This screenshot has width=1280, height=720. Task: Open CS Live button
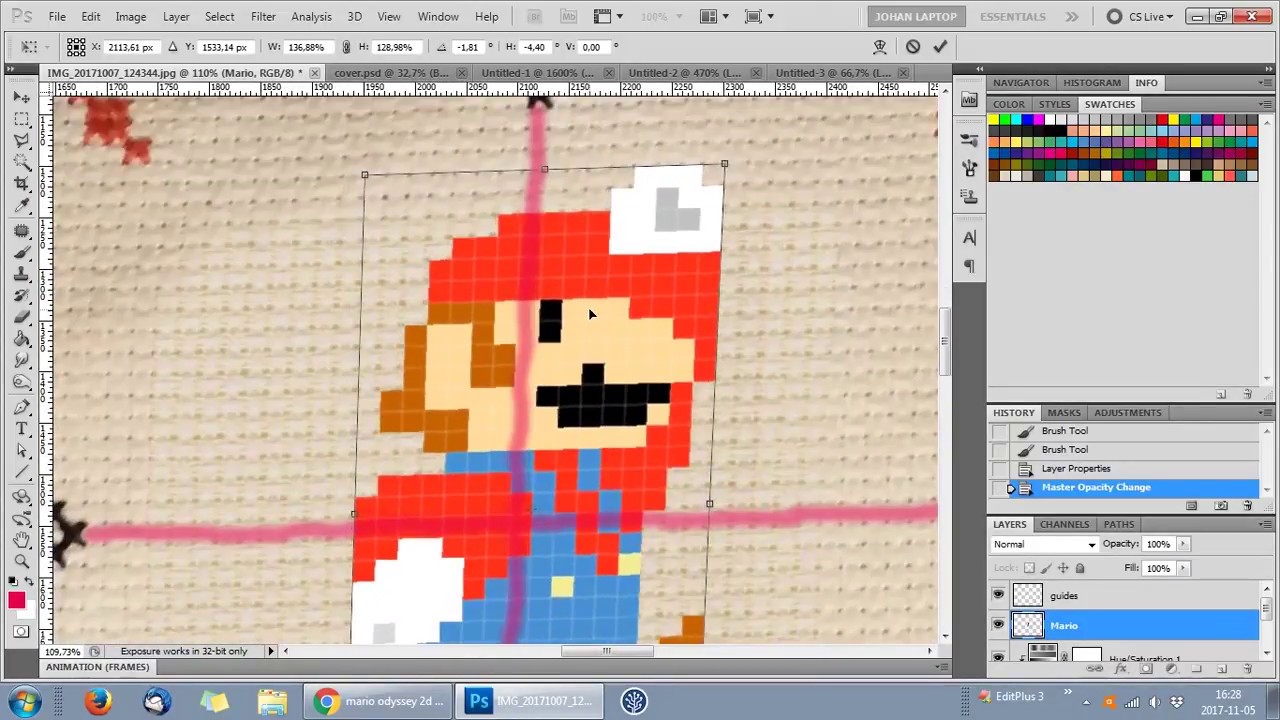point(1139,17)
